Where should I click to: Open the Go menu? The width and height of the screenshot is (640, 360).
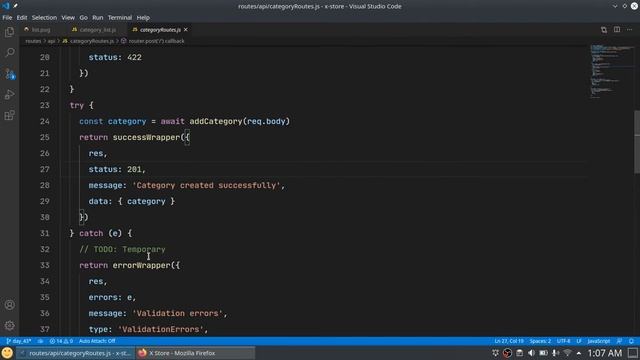click(84, 18)
